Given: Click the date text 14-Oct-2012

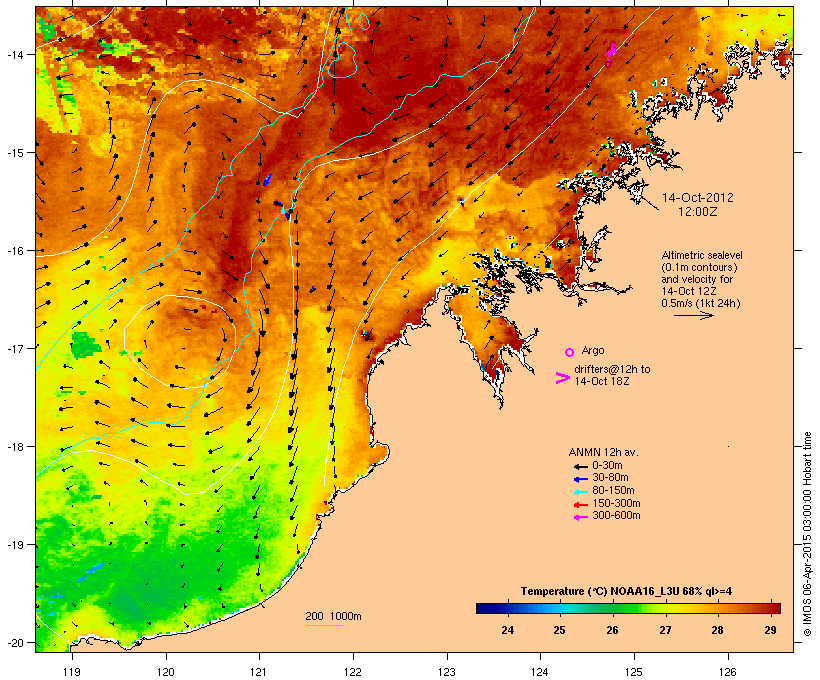Looking at the screenshot, I should 698,198.
